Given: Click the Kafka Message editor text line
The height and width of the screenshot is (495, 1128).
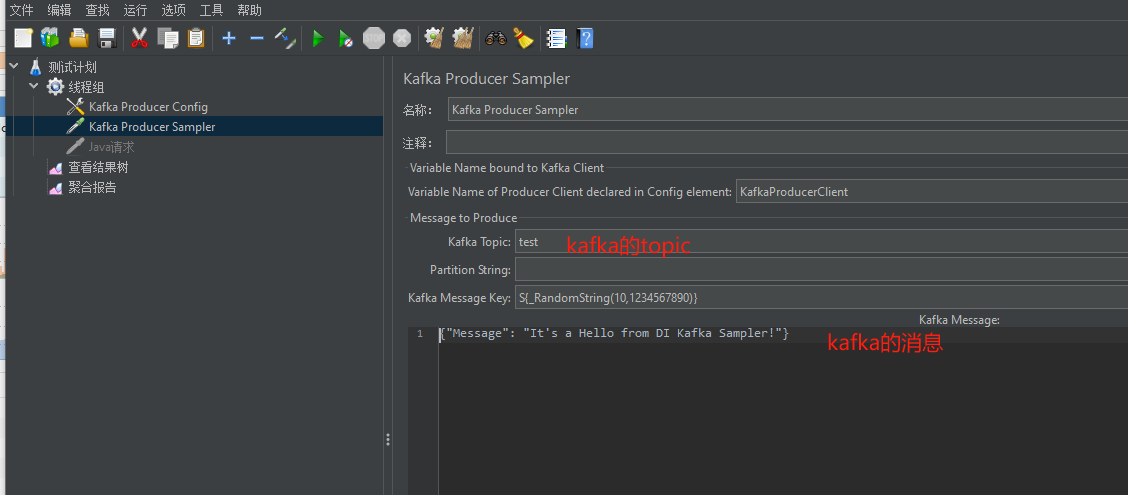Looking at the screenshot, I should pos(614,334).
